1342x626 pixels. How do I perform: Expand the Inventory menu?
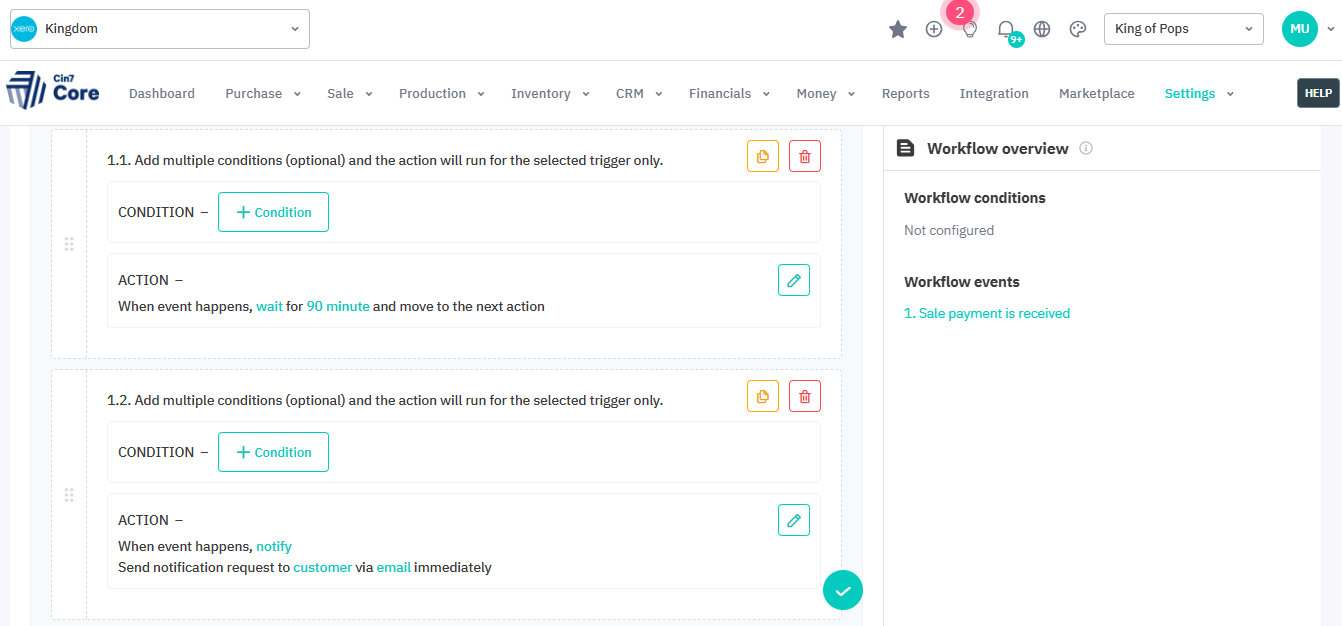(x=549, y=93)
